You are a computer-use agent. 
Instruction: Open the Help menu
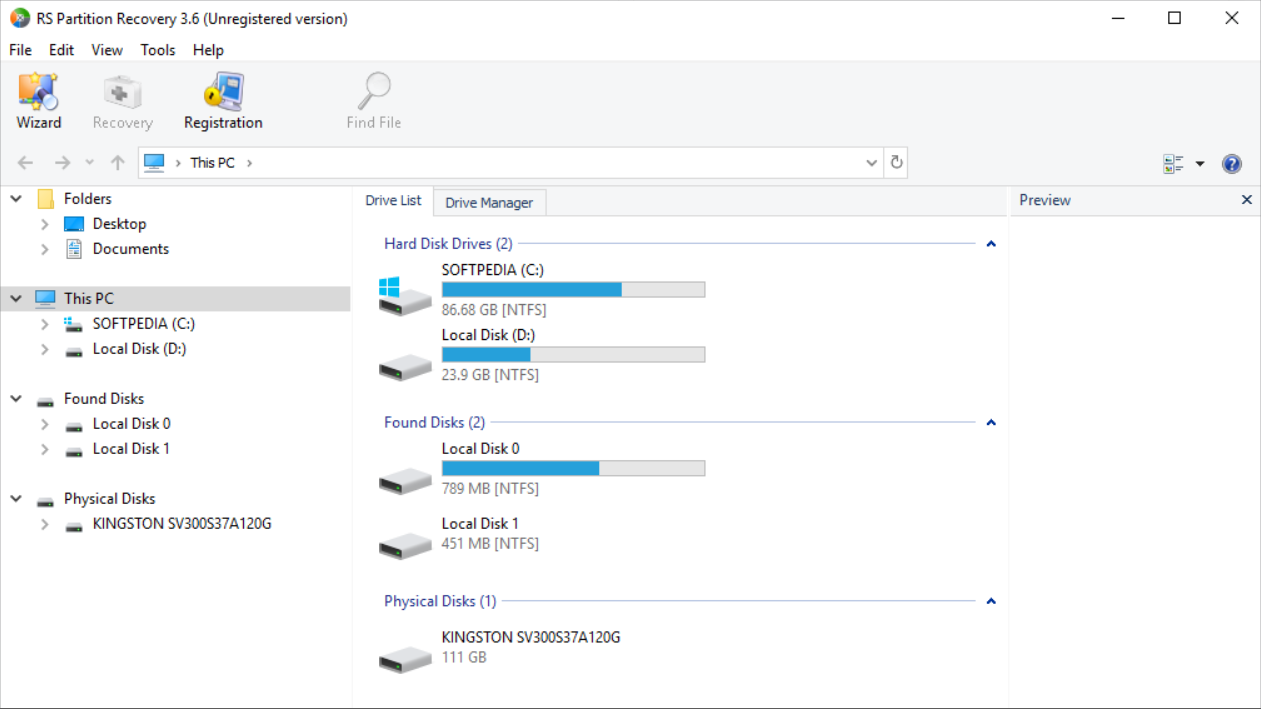pyautogui.click(x=208, y=50)
